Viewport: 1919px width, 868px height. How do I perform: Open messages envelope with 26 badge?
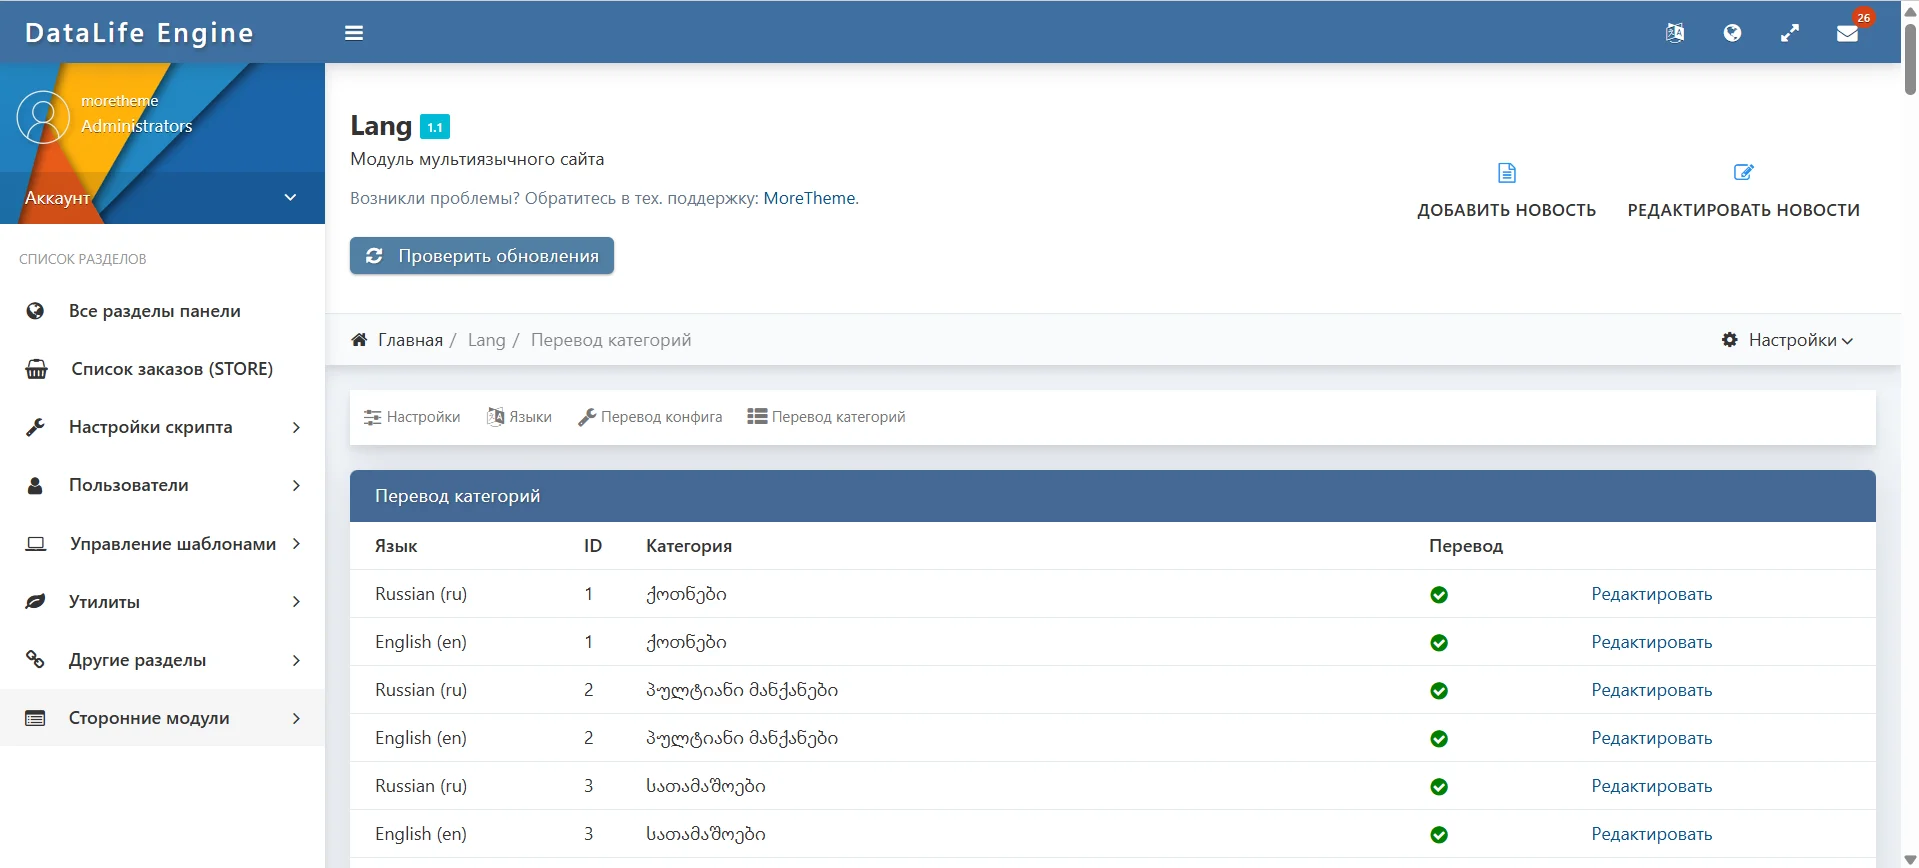(1847, 33)
